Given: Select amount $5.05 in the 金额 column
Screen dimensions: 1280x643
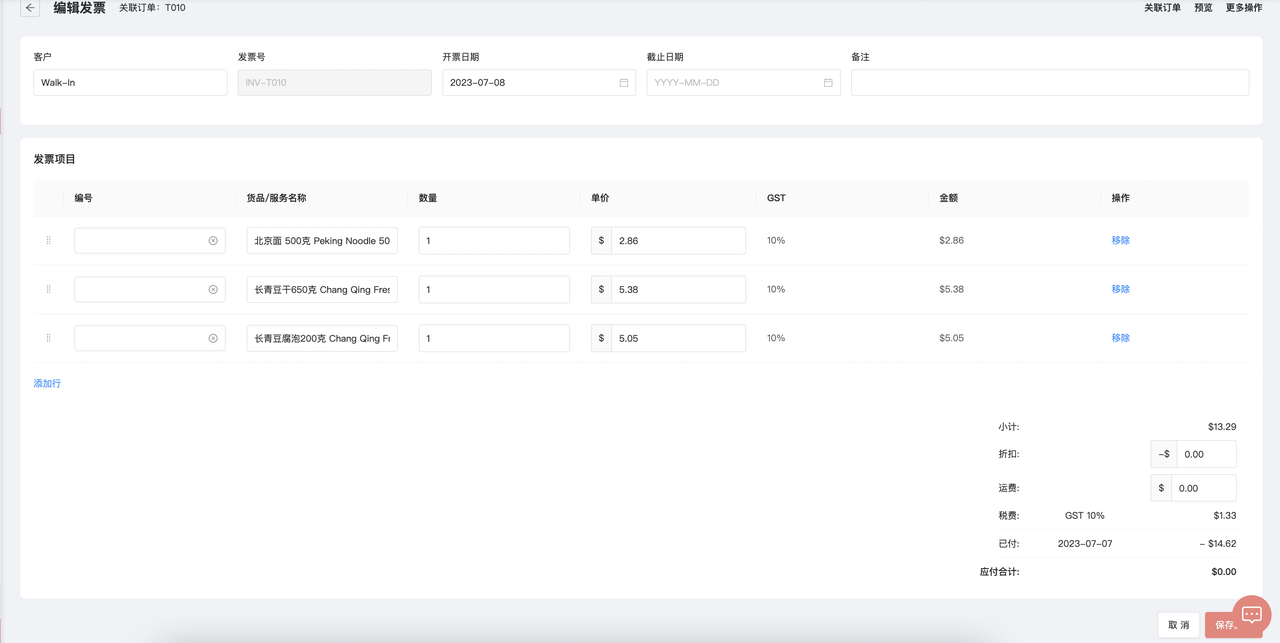Looking at the screenshot, I should point(951,339).
